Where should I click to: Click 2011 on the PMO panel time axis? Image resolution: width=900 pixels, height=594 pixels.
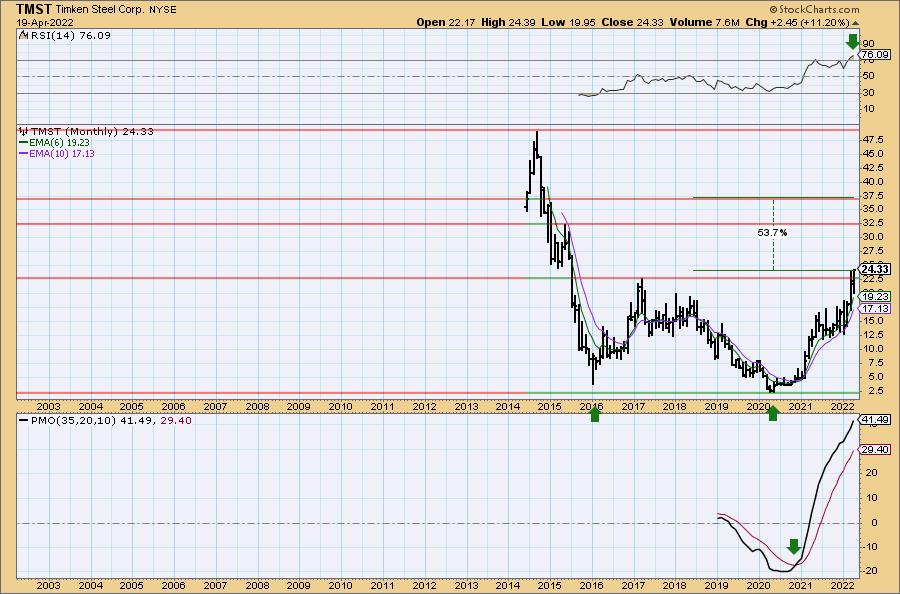pos(382,585)
